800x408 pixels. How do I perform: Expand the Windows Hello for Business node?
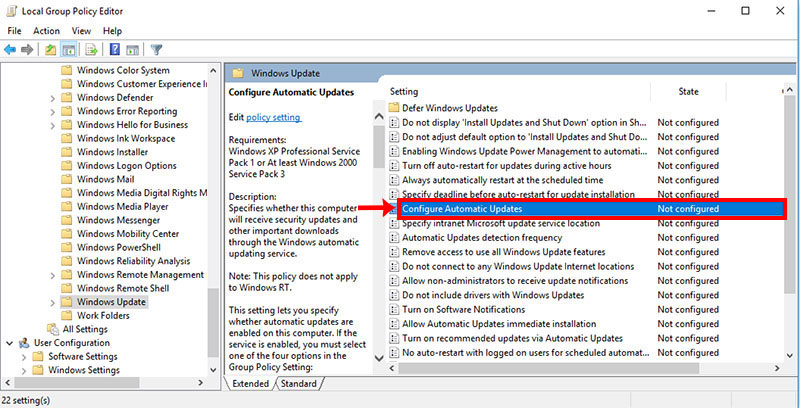pos(53,125)
